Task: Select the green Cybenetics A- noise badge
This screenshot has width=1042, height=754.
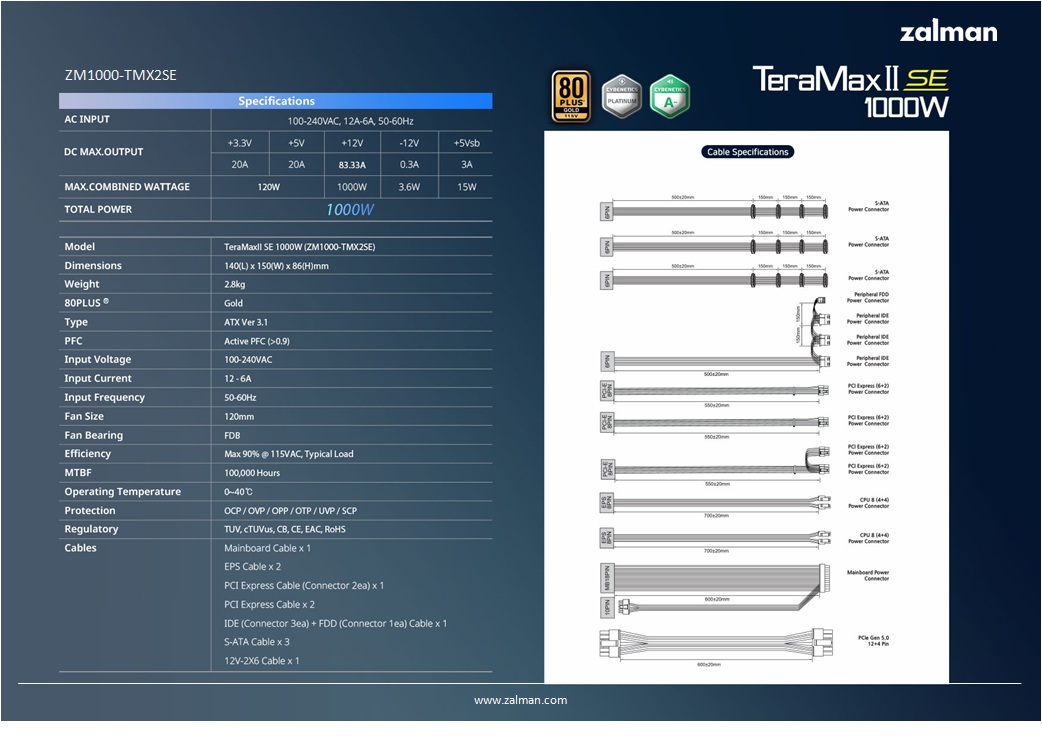Action: click(670, 96)
